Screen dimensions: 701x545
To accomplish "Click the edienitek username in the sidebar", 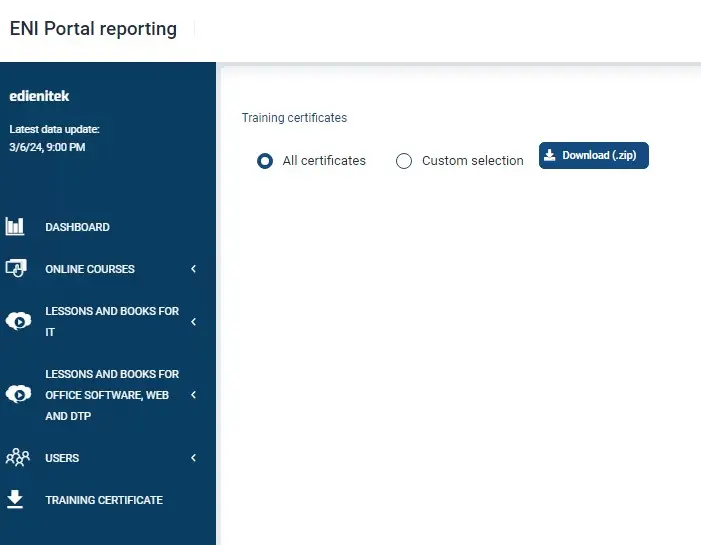I will [39, 97].
